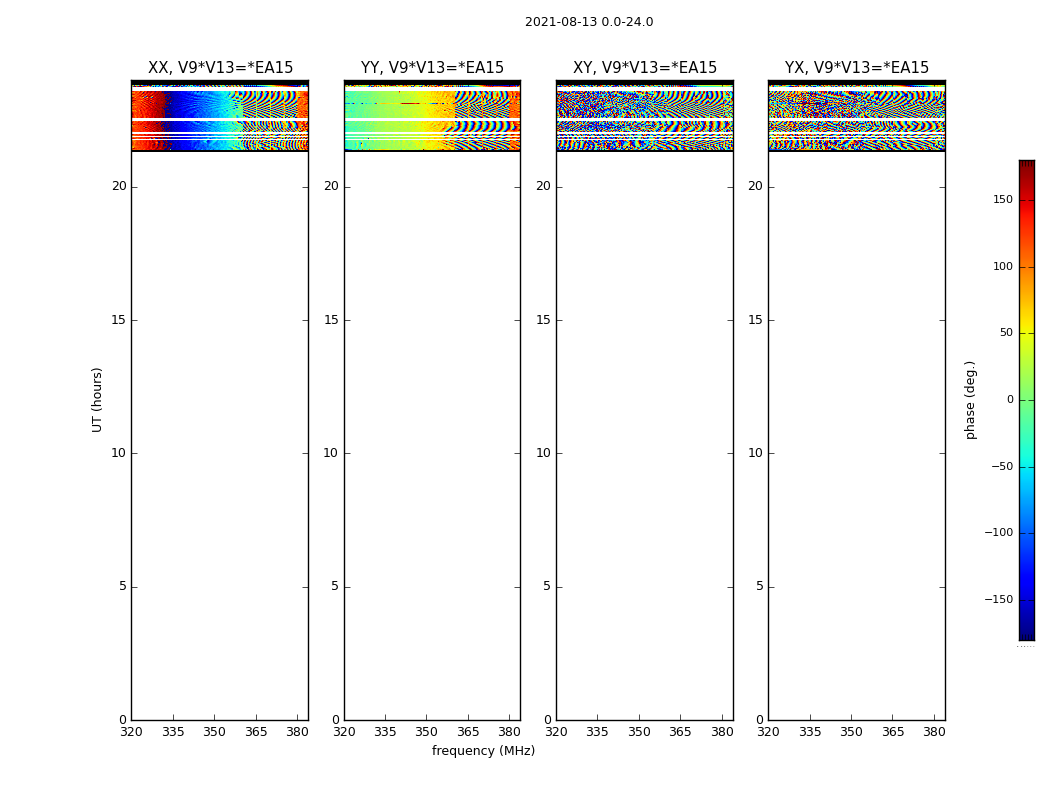The height and width of the screenshot is (800, 1050).
Task: Click the 20 hour tick of YX panel
Action: pyautogui.click(x=756, y=186)
